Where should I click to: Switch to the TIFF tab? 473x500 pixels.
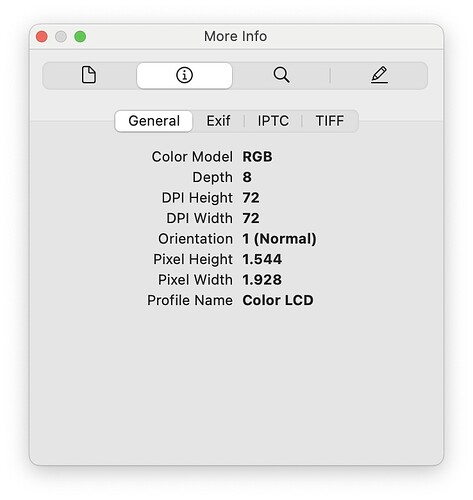tap(330, 121)
